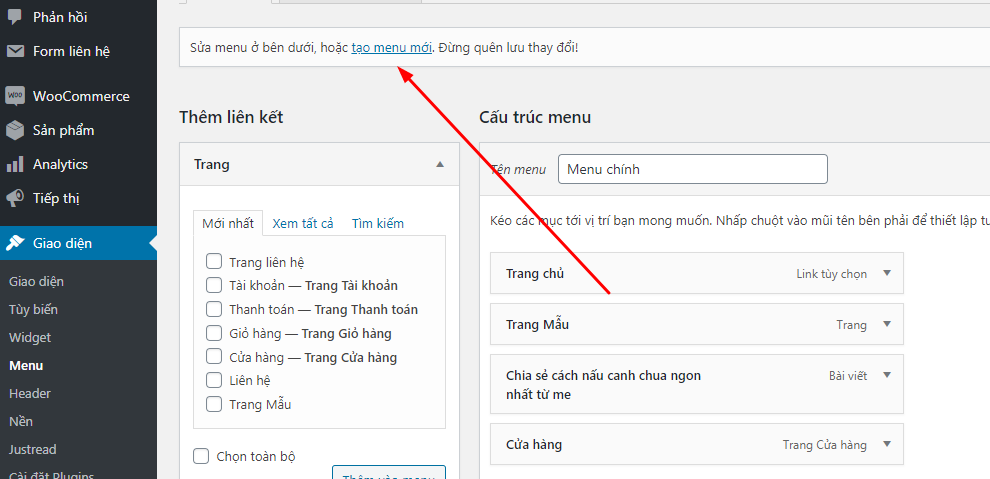Click the Sản phẩm box icon
Image resolution: width=990 pixels, height=479 pixels.
[x=15, y=130]
